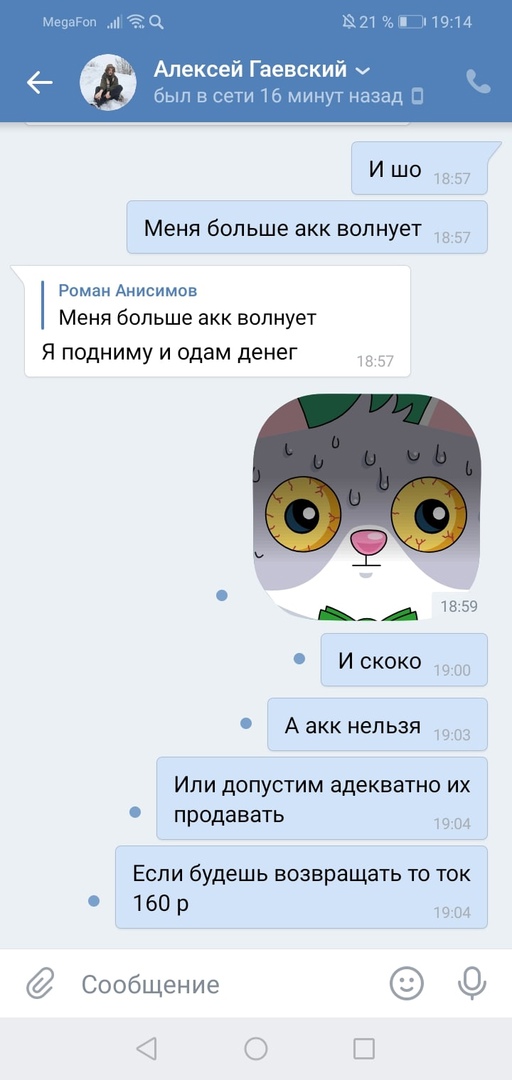Start a voice call with phone icon
Image resolution: width=512 pixels, height=1080 pixels.
[x=478, y=82]
